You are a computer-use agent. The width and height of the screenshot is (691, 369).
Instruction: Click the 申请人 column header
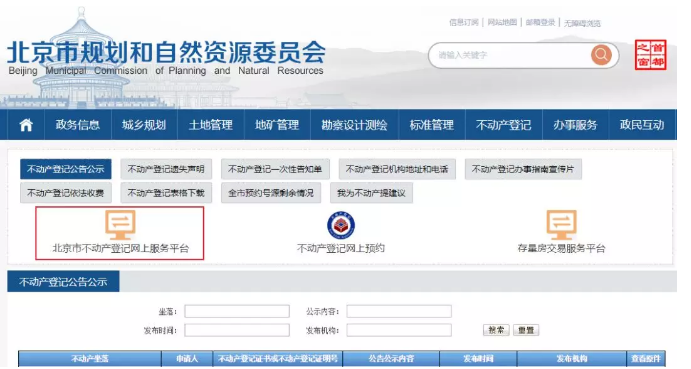click(187, 359)
